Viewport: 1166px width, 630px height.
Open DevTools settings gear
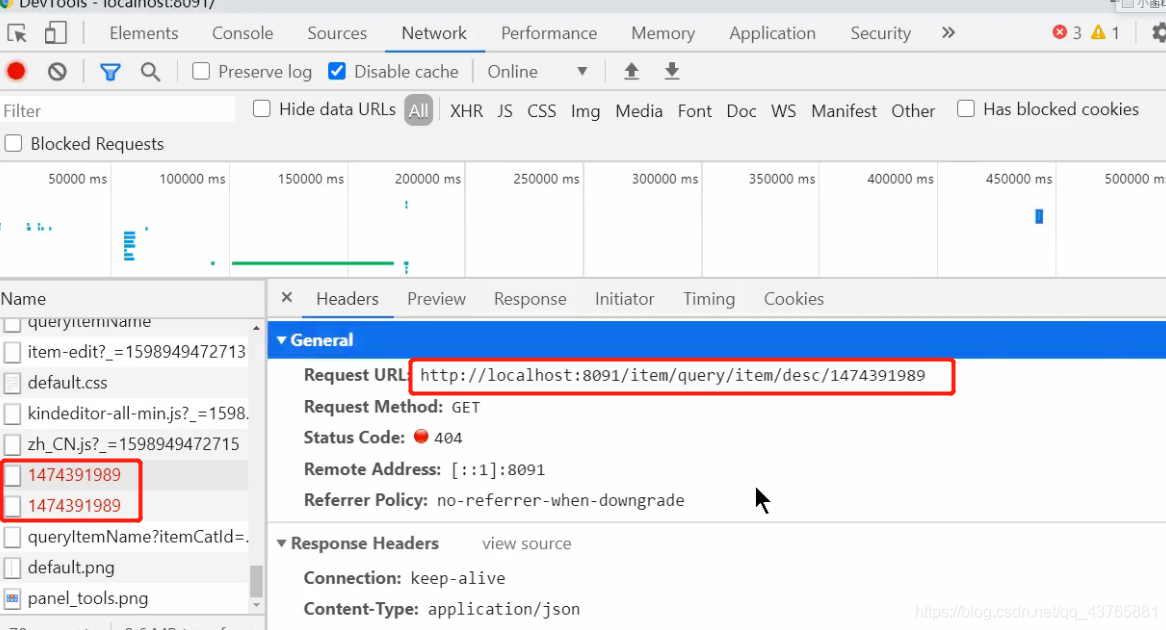tap(1159, 33)
